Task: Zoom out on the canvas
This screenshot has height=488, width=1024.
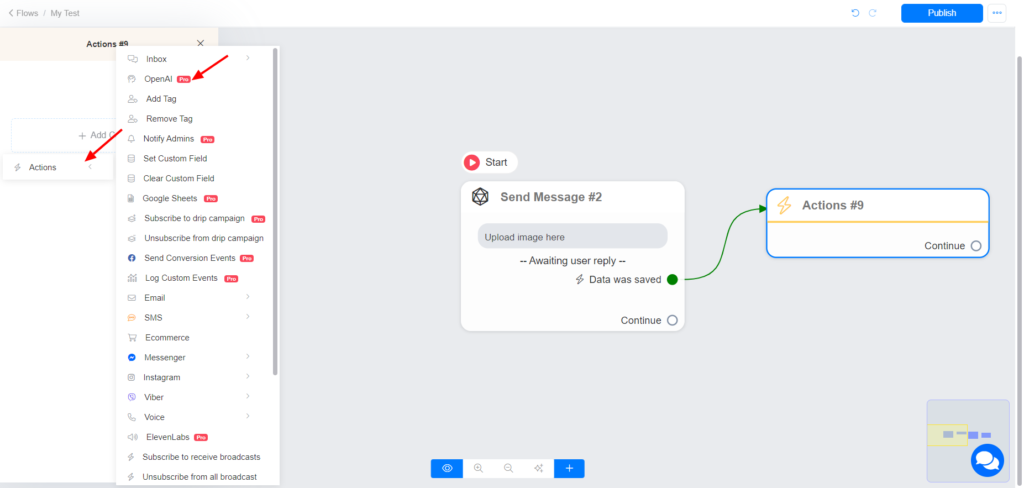Action: [508, 468]
